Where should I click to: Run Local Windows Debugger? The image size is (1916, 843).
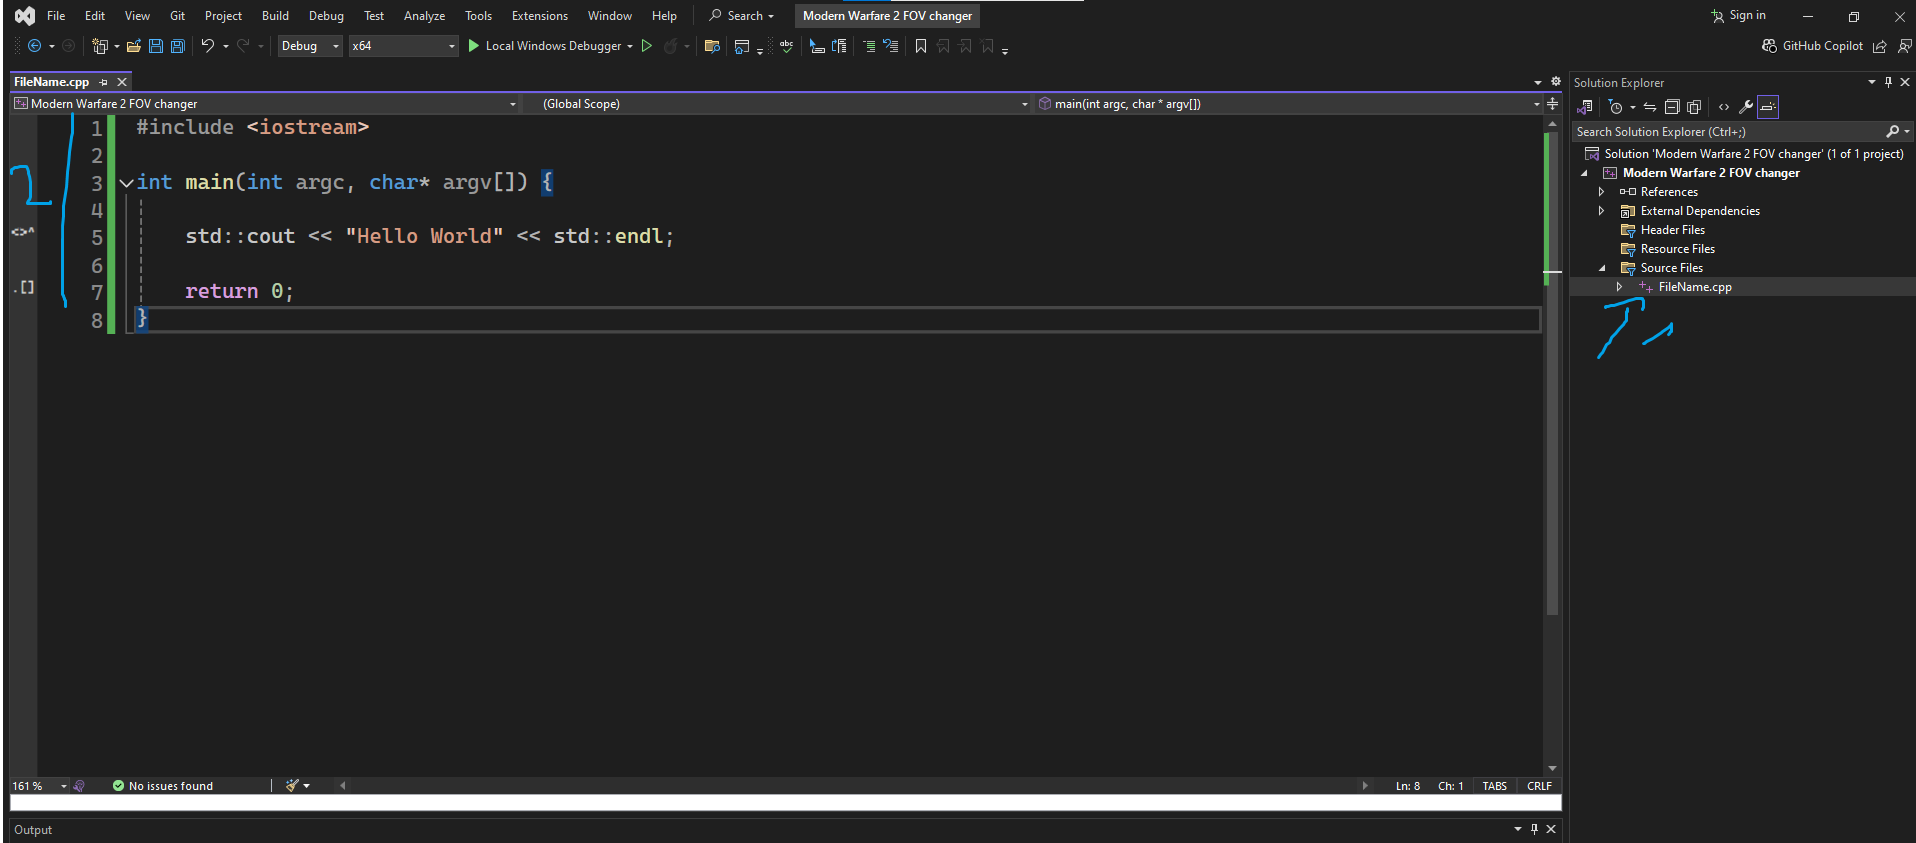coord(544,46)
